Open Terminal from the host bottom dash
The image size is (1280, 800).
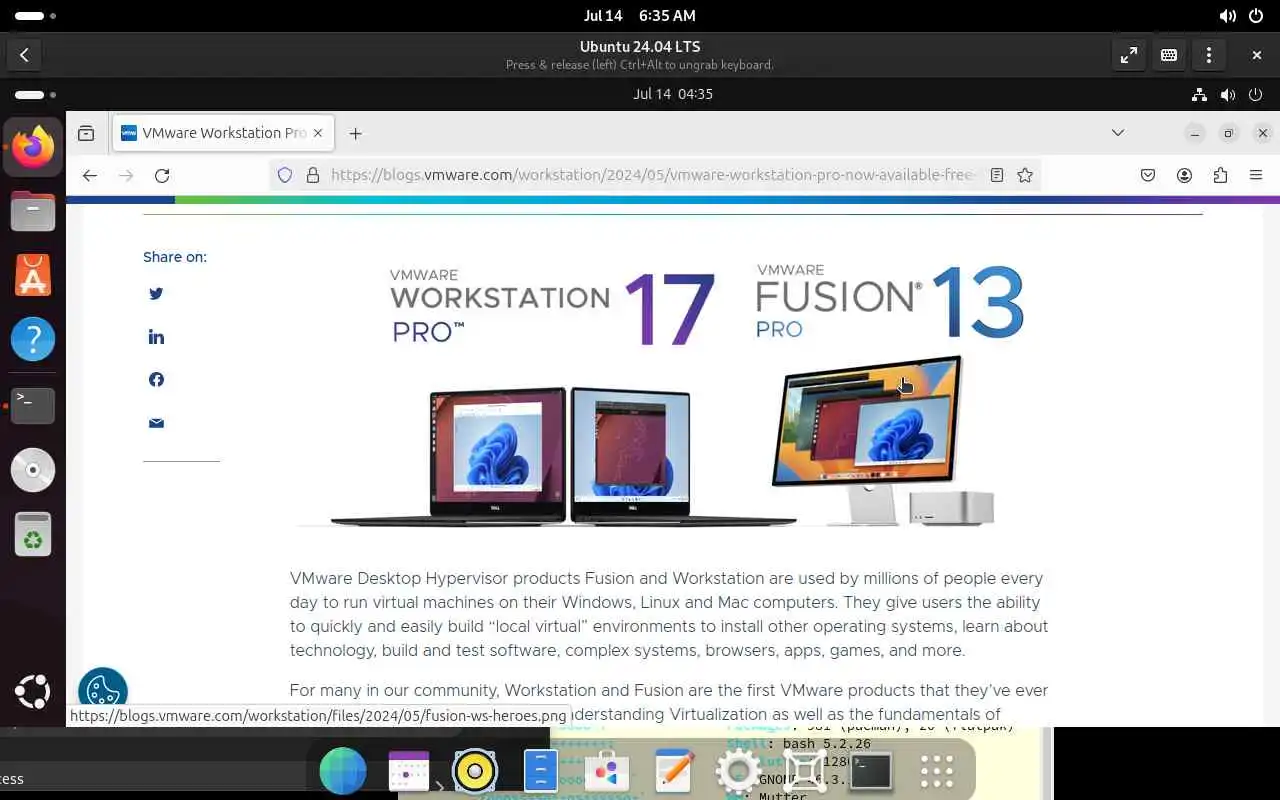871,771
